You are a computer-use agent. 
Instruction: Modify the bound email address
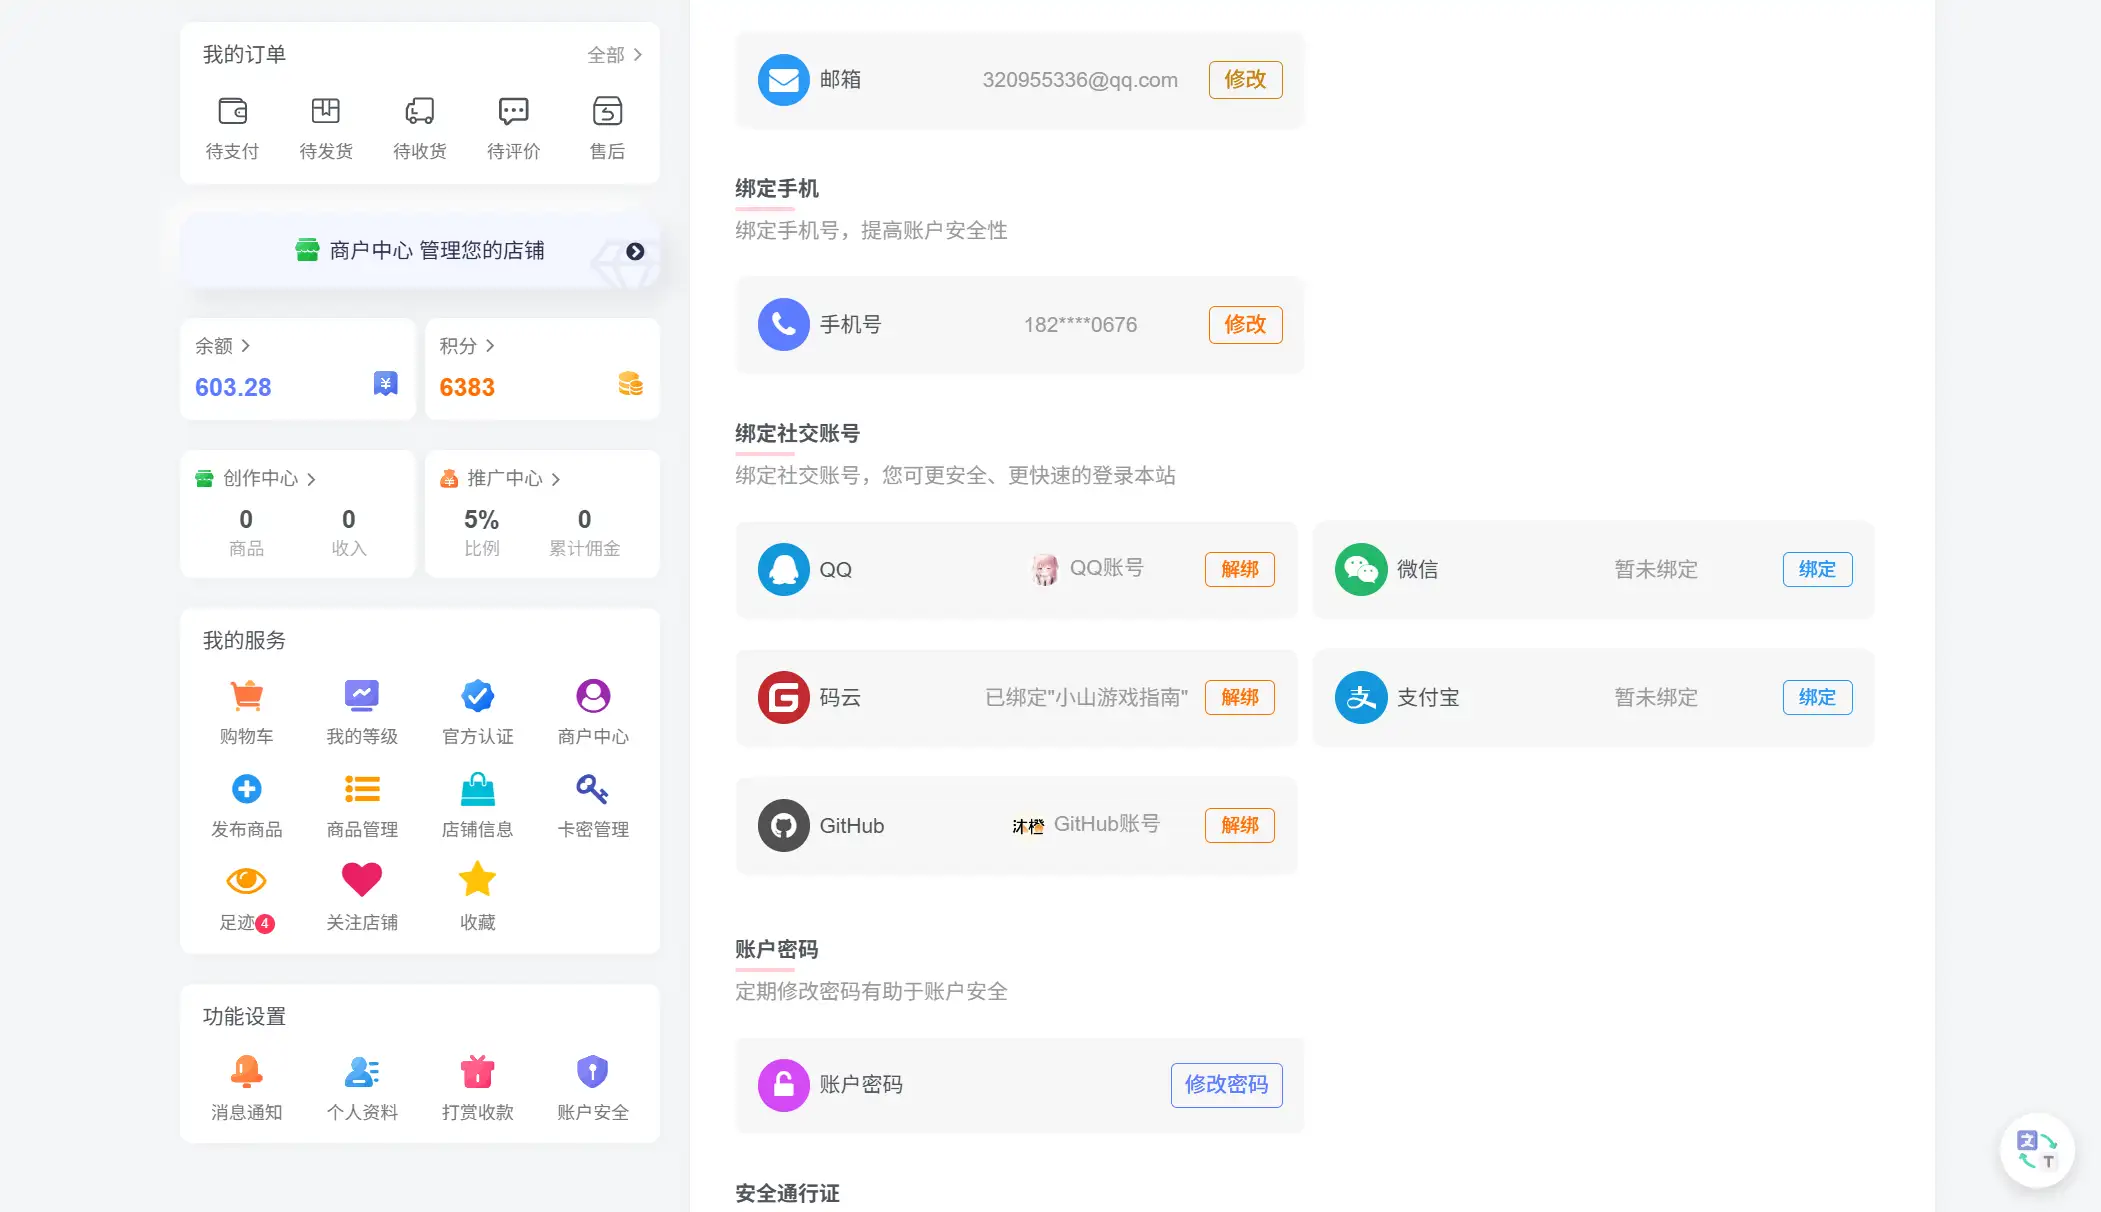[1245, 80]
